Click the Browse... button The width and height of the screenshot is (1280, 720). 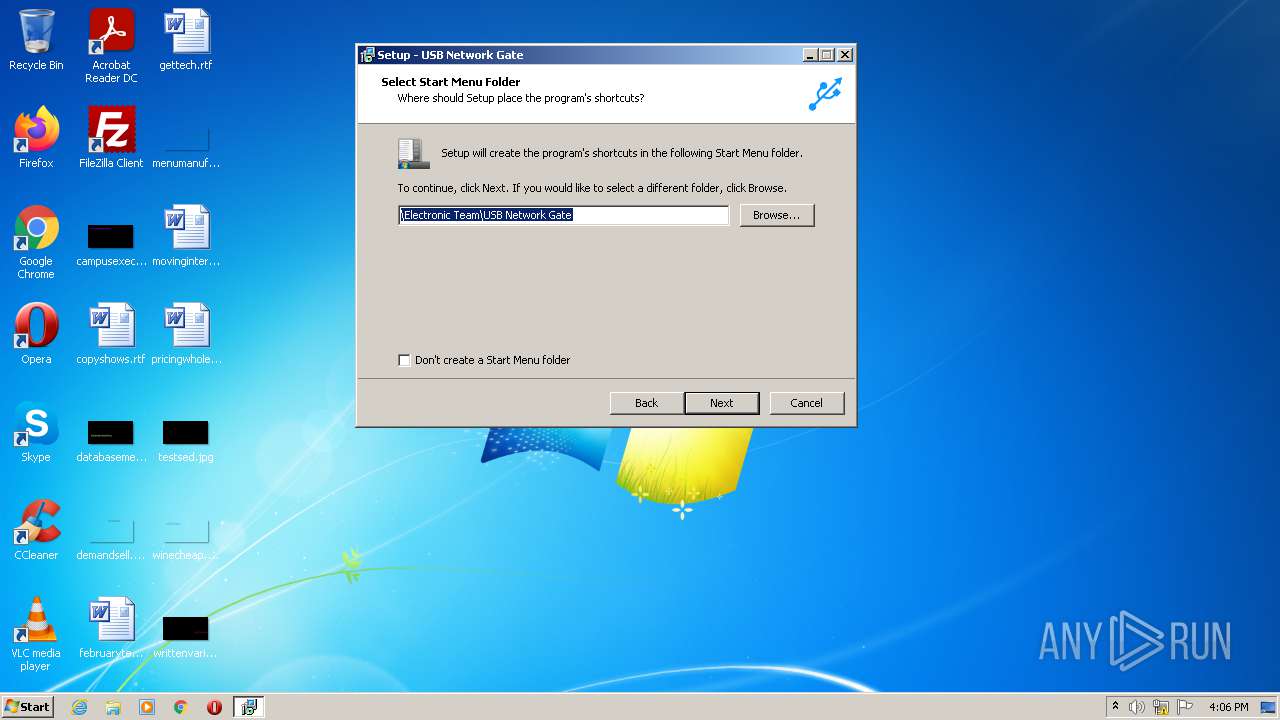[x=777, y=215]
